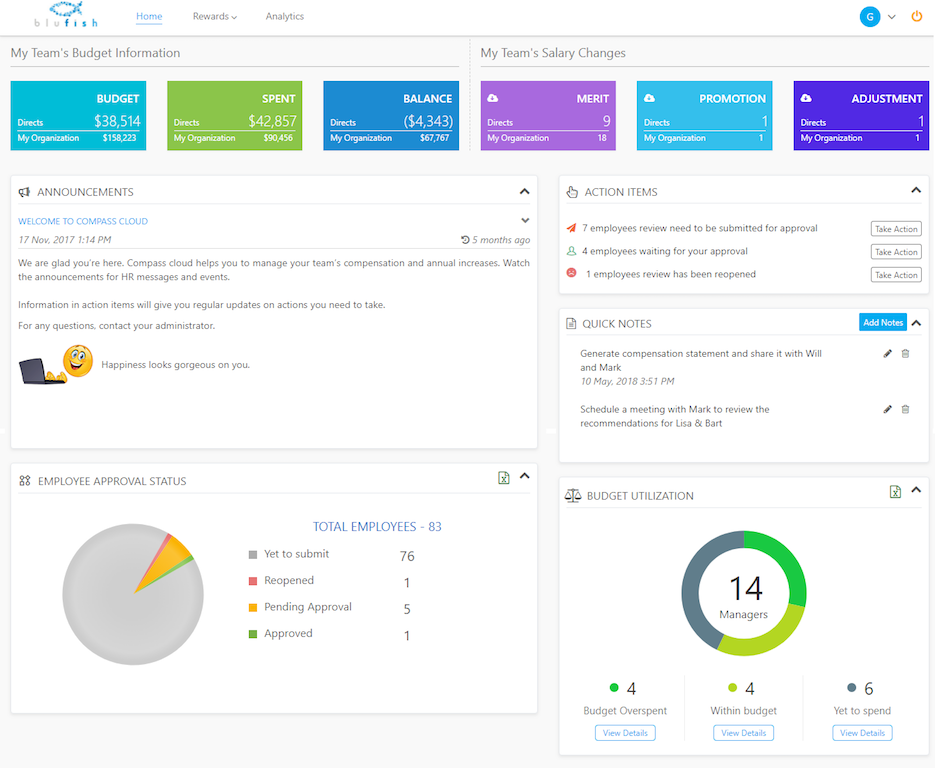Click the red sad face reopened icon
The height and width of the screenshot is (768, 935).
point(571,272)
